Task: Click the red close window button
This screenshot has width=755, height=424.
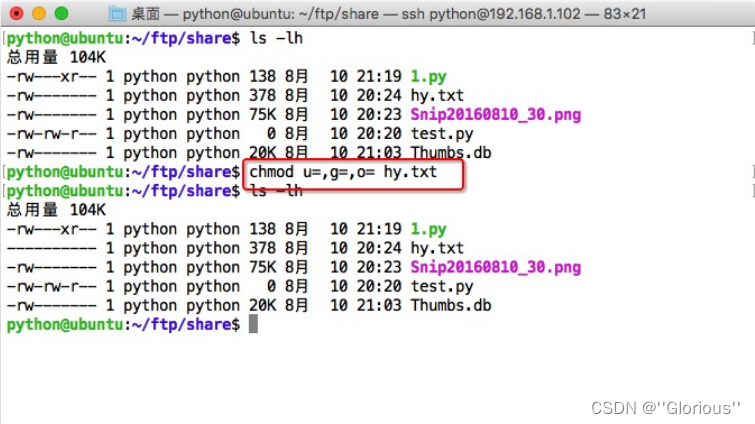Action: (x=16, y=13)
